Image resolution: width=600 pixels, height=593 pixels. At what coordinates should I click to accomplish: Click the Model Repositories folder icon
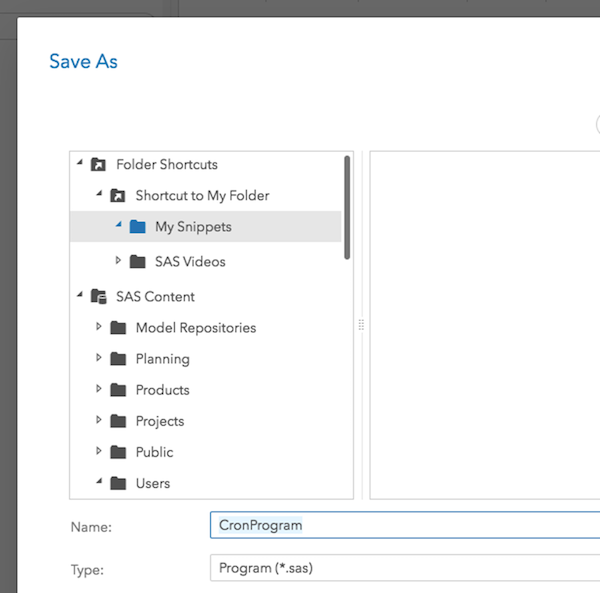[118, 328]
